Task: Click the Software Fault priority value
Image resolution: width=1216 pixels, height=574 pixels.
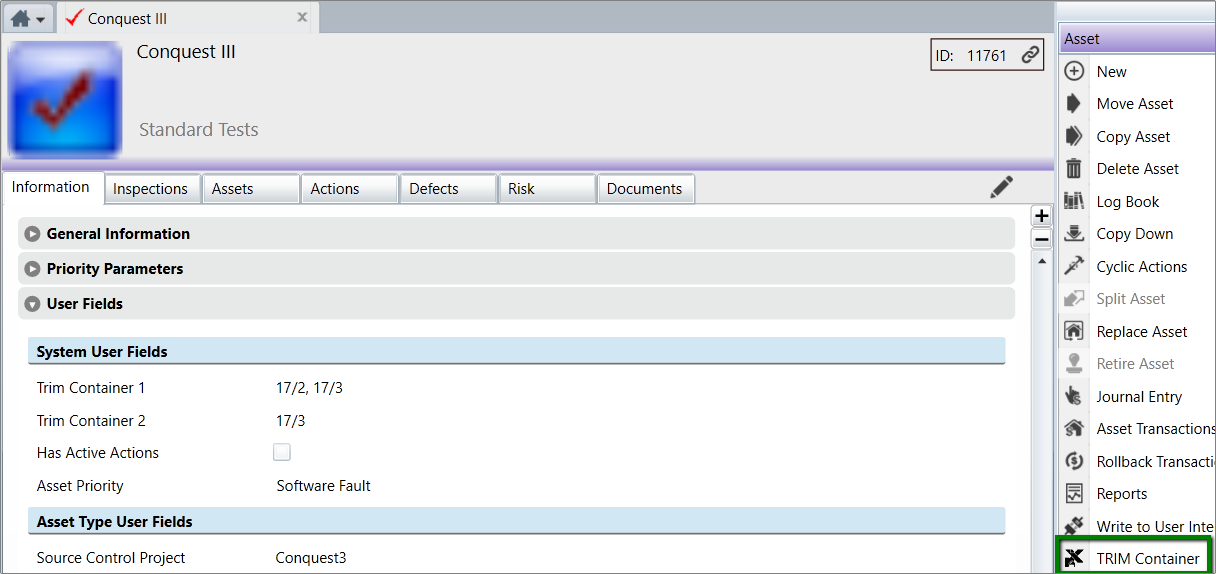Action: tap(323, 486)
